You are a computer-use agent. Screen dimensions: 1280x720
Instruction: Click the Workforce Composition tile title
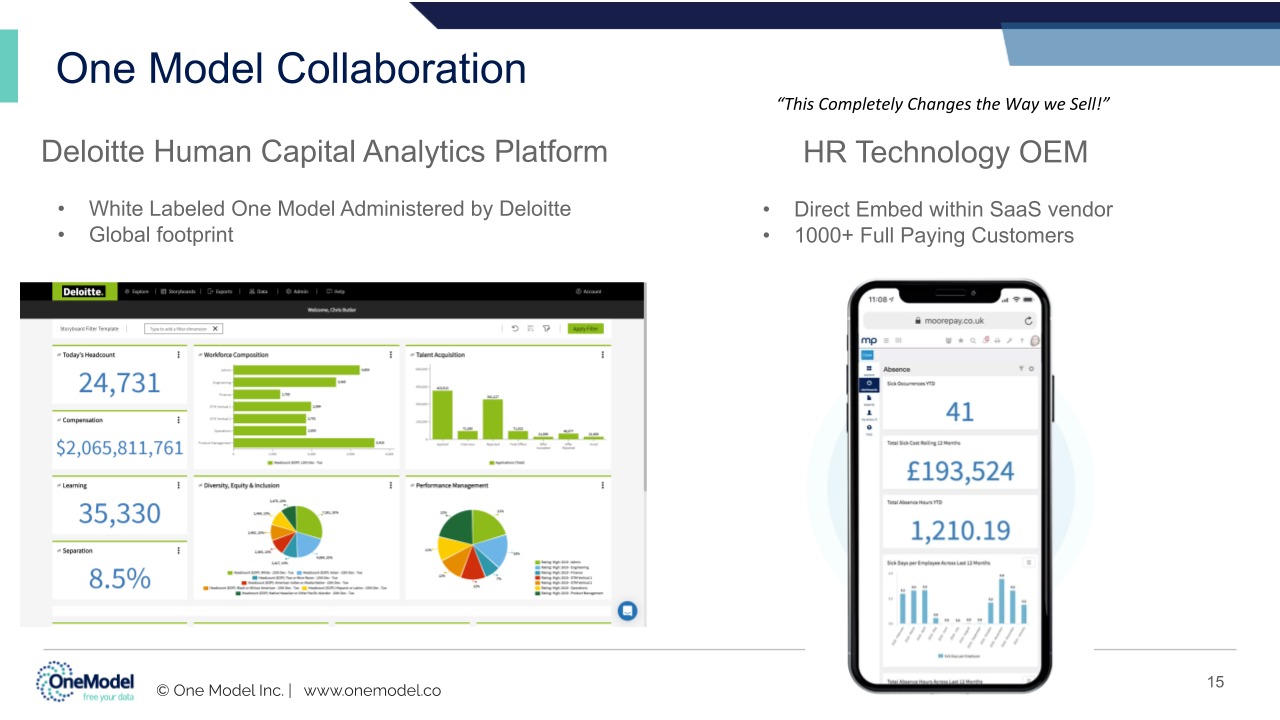coord(234,355)
